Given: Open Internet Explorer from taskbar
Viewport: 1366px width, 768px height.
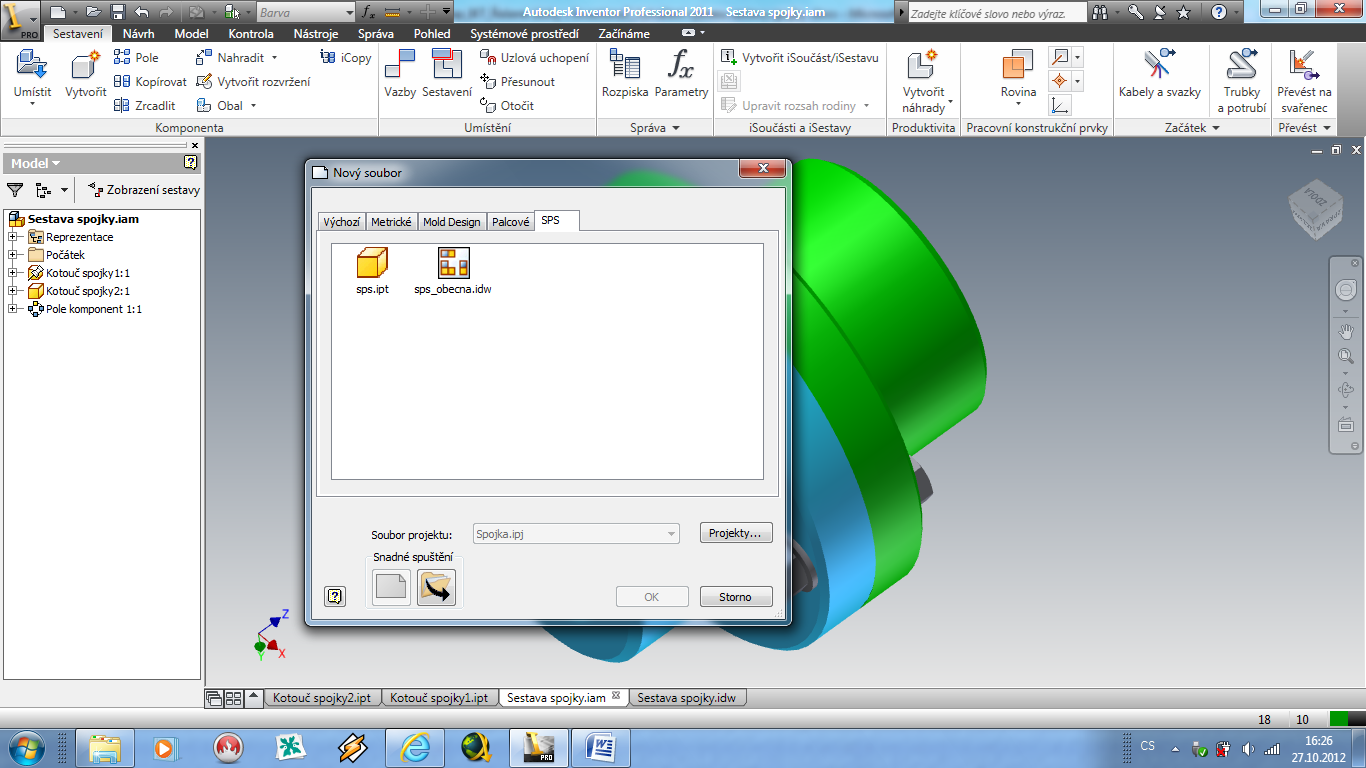Looking at the screenshot, I should click(413, 748).
